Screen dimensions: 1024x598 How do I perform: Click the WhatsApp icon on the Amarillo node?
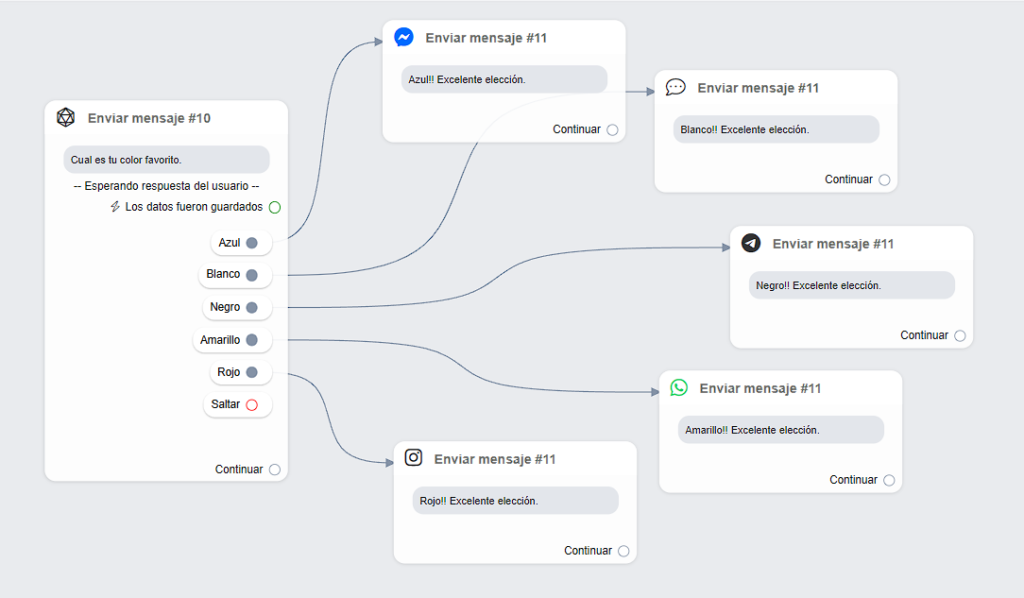[x=679, y=388]
